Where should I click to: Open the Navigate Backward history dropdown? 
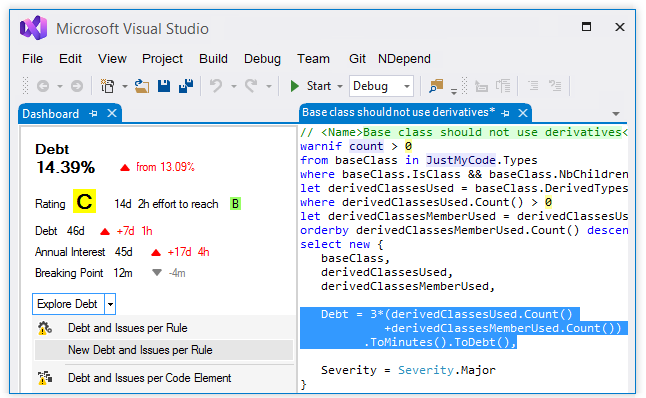click(60, 86)
